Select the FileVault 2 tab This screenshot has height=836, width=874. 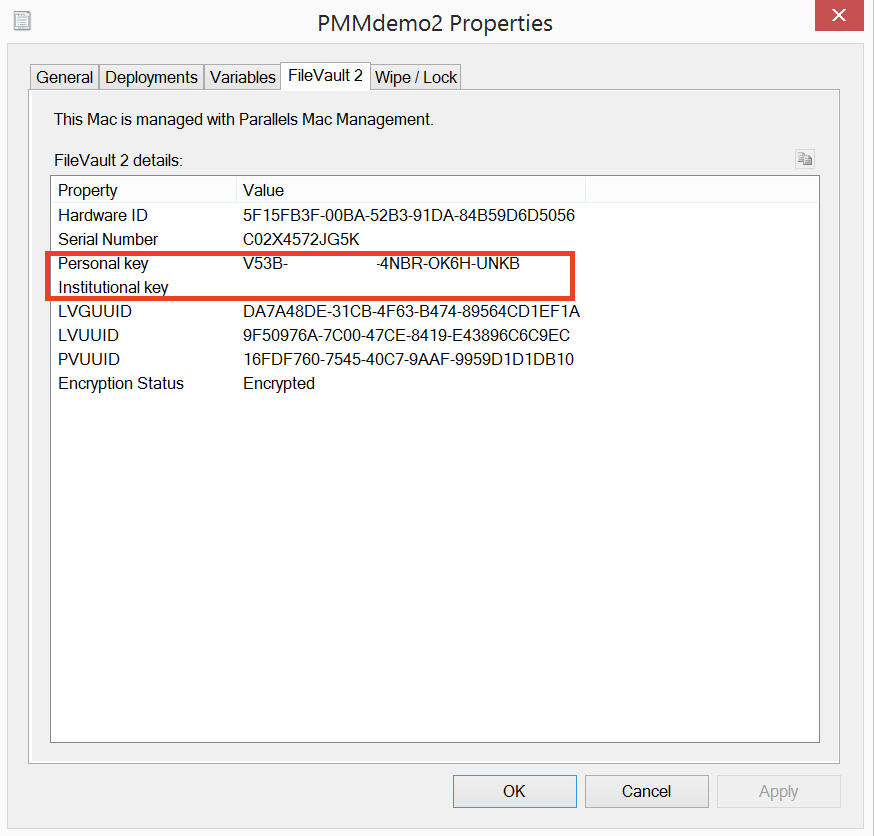coord(326,75)
